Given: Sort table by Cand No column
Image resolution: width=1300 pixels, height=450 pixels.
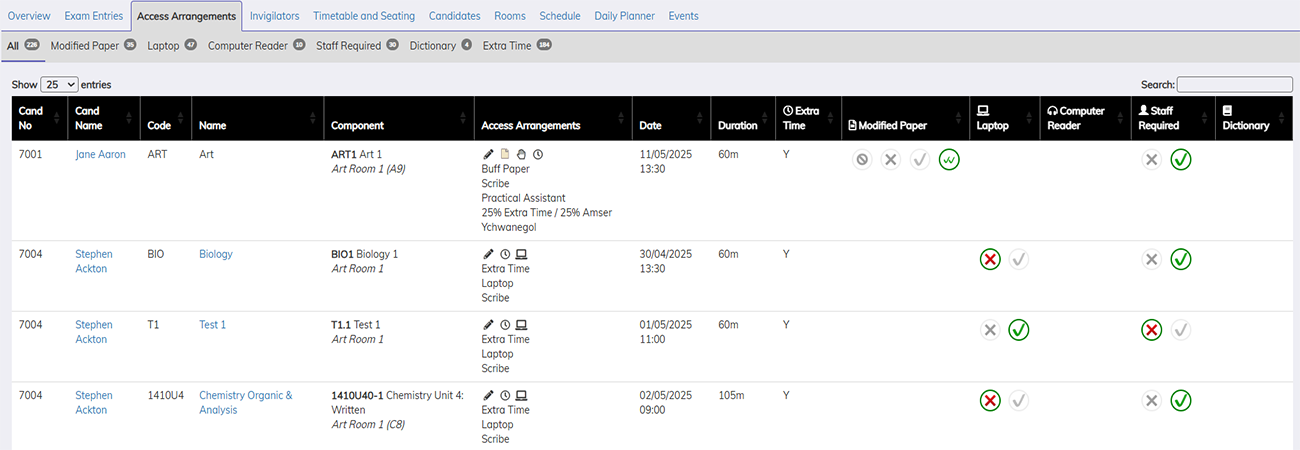Looking at the screenshot, I should 41,118.
